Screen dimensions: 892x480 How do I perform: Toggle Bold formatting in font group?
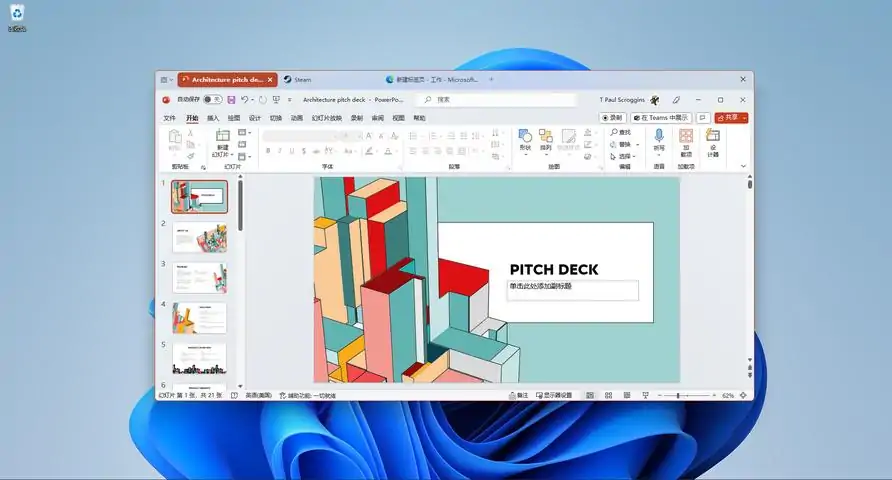267,151
